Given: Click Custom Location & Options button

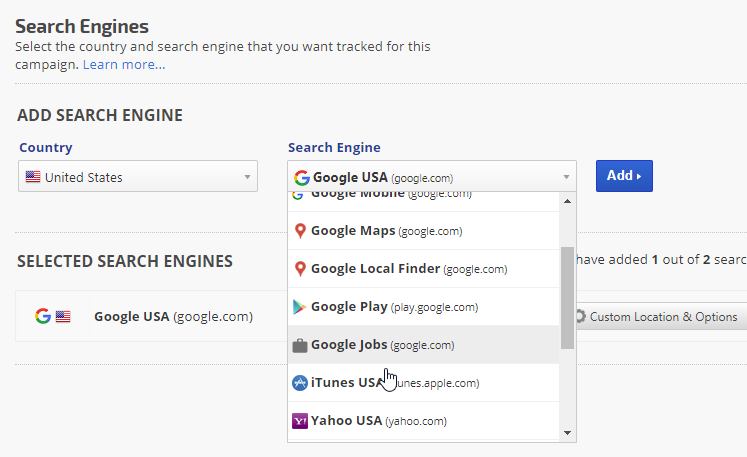Looking at the screenshot, I should [662, 317].
